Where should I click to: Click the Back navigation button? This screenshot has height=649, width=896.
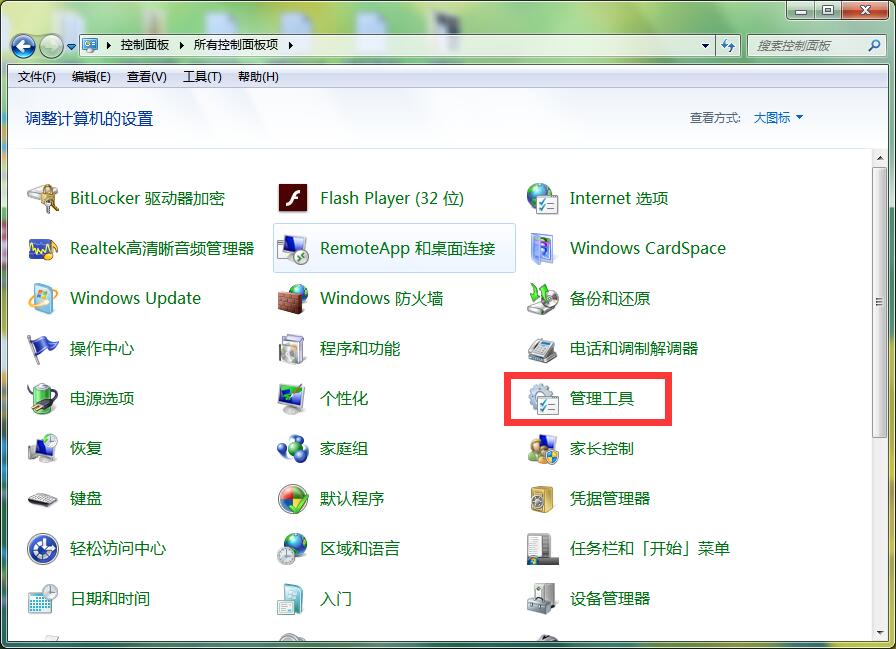pyautogui.click(x=24, y=45)
